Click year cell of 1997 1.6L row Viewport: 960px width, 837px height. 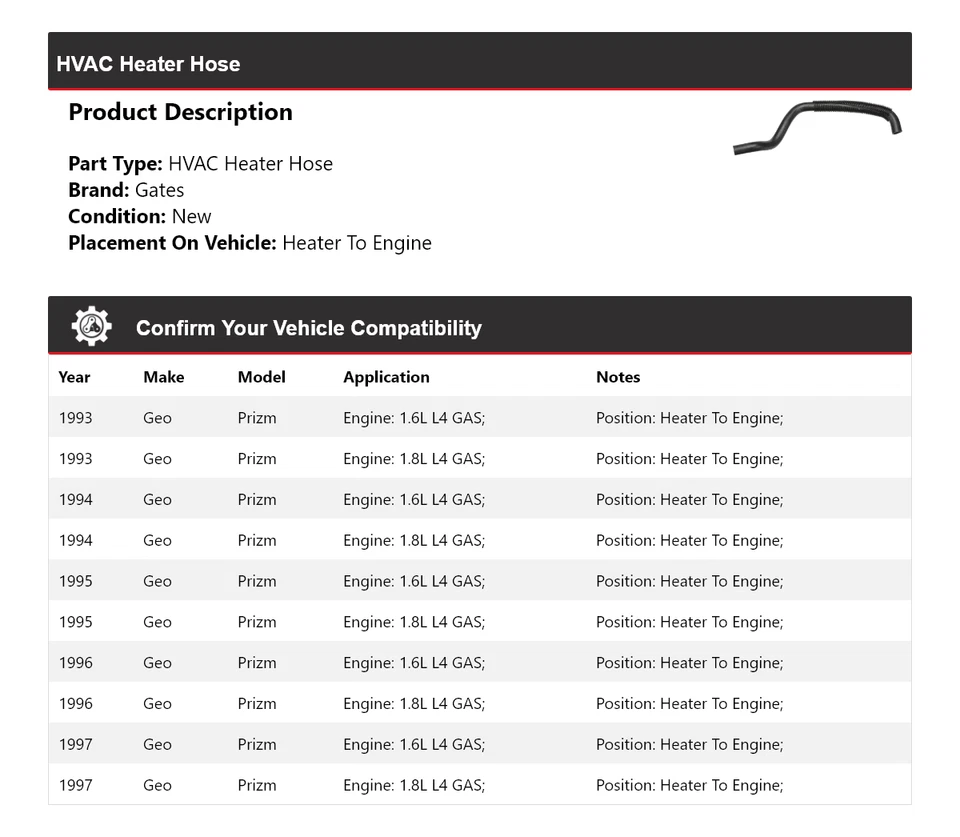click(75, 745)
